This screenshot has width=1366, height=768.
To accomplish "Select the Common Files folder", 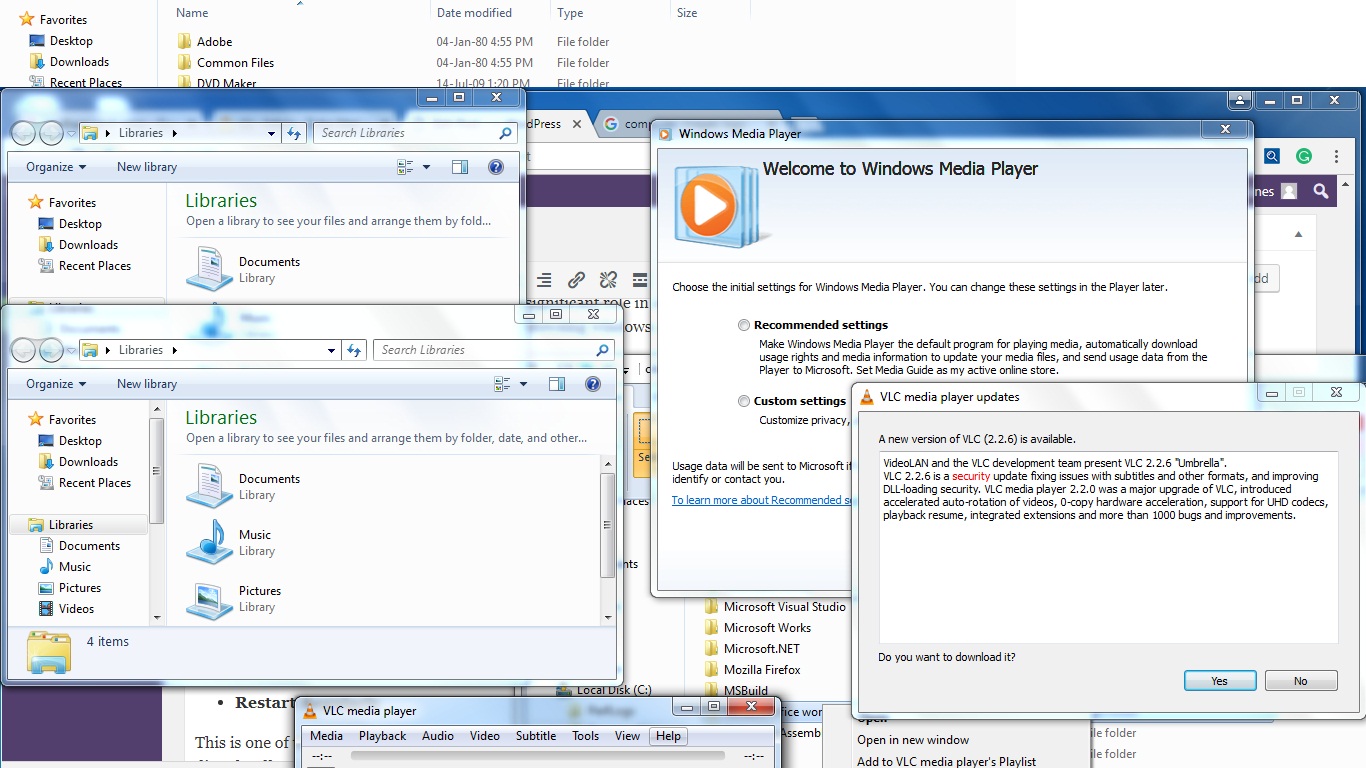I will coord(235,63).
